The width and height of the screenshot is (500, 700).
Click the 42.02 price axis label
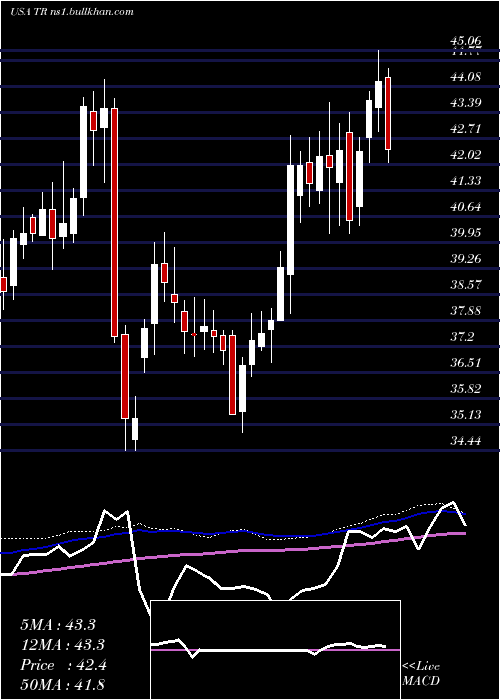[x=465, y=154]
